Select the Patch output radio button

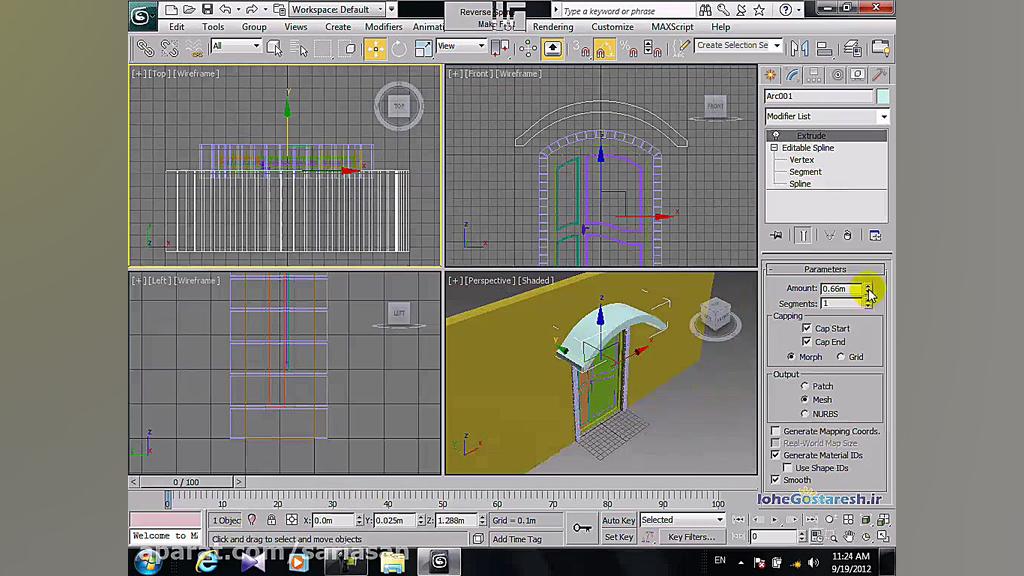click(805, 386)
